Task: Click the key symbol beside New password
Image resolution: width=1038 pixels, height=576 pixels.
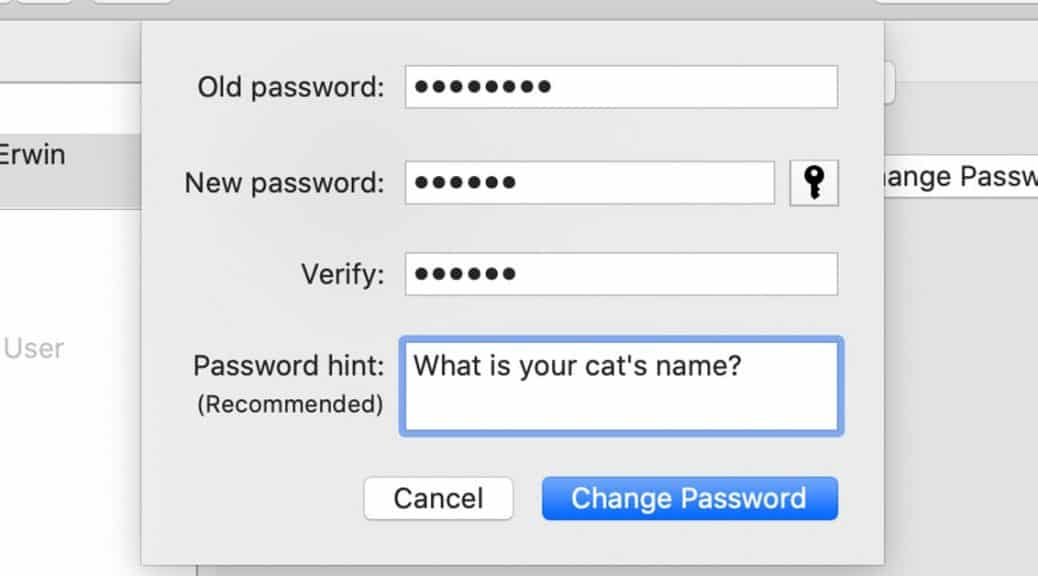Action: 815,182
